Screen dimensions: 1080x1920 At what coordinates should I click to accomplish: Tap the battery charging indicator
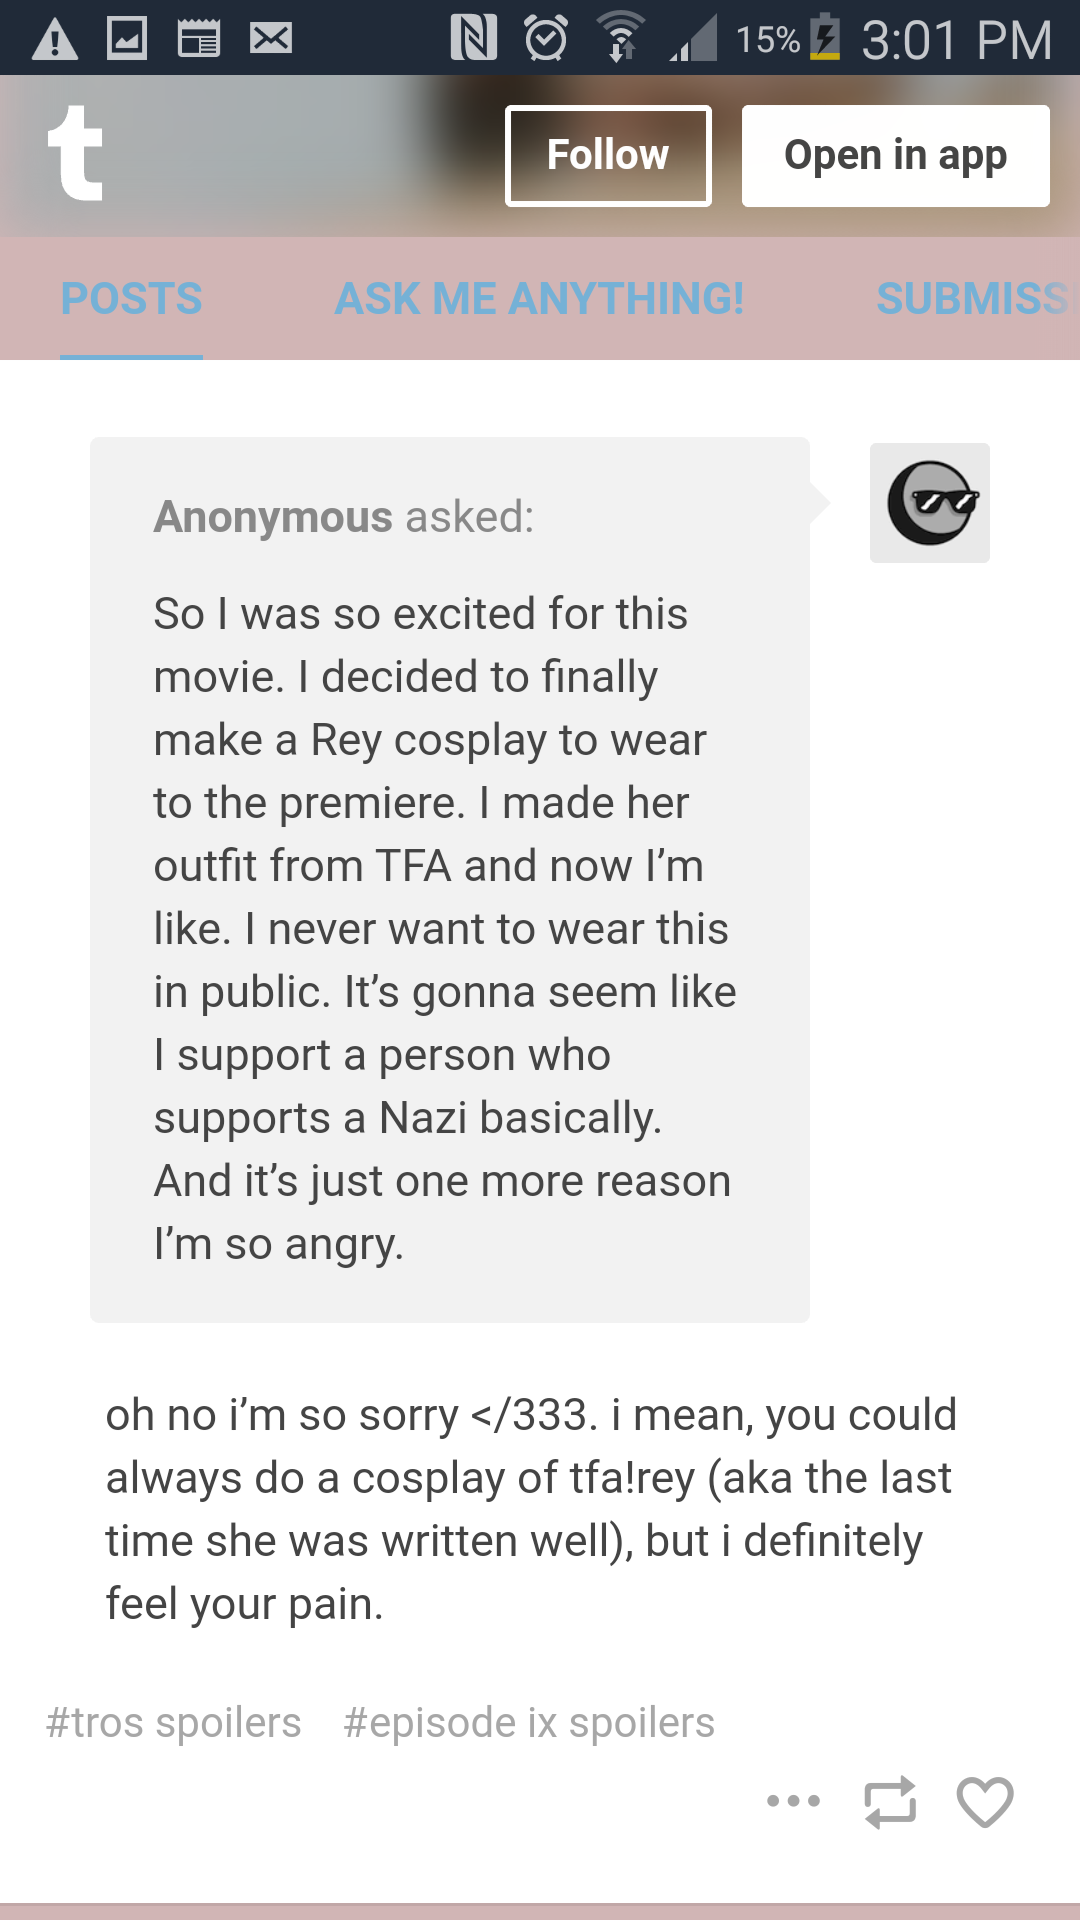825,37
